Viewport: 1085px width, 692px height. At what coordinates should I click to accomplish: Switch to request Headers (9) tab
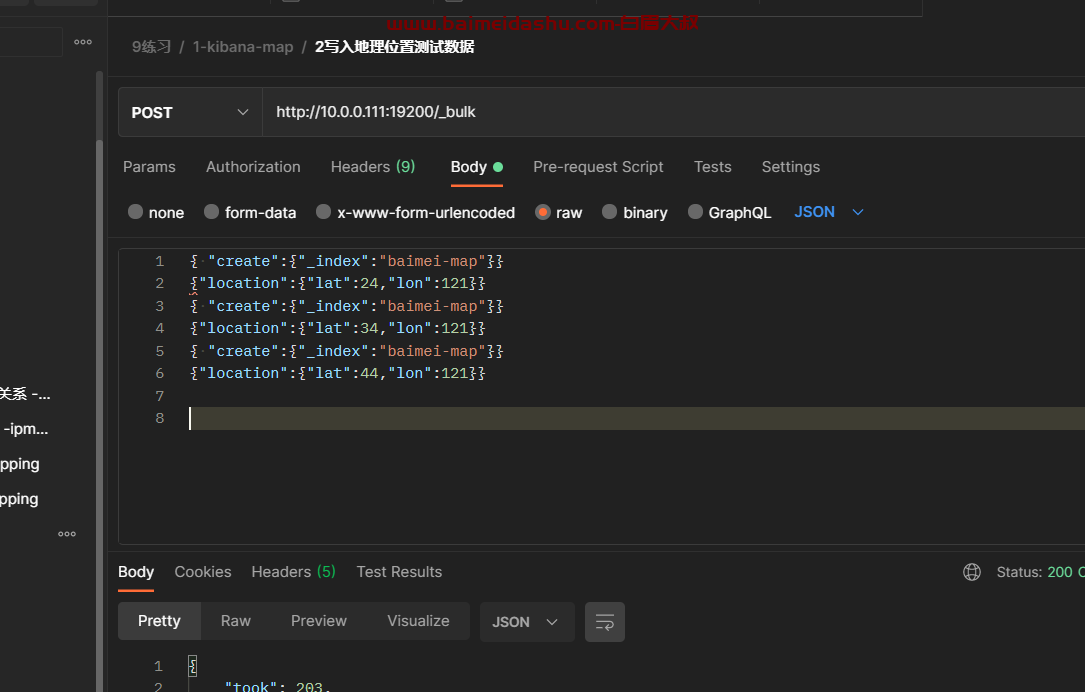373,167
